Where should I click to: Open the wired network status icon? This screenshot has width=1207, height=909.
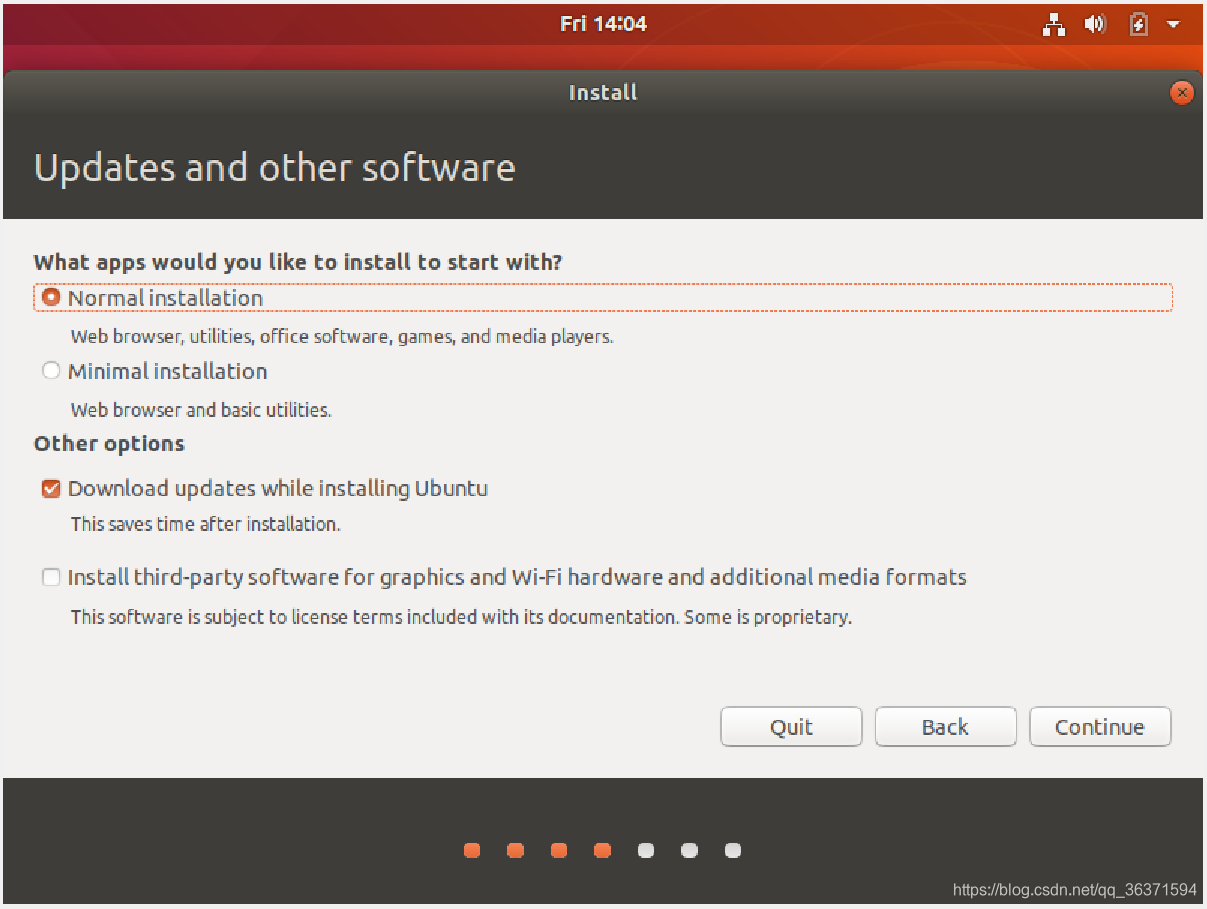[x=1054, y=24]
